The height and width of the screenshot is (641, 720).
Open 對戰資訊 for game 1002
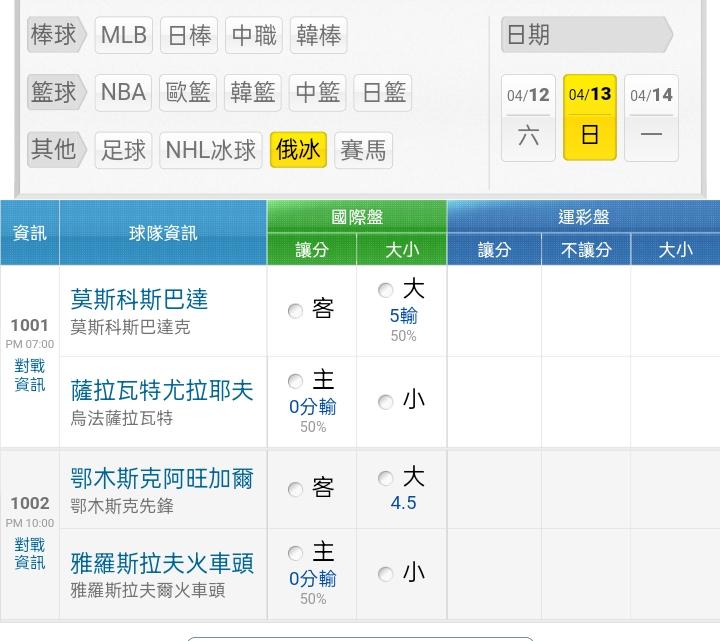[x=30, y=554]
